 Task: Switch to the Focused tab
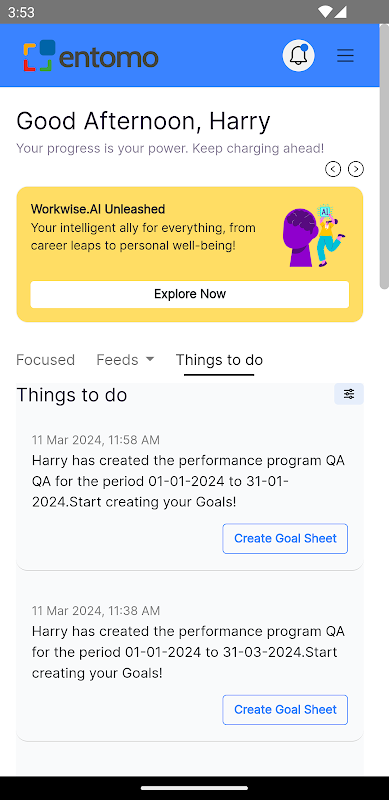click(x=45, y=360)
